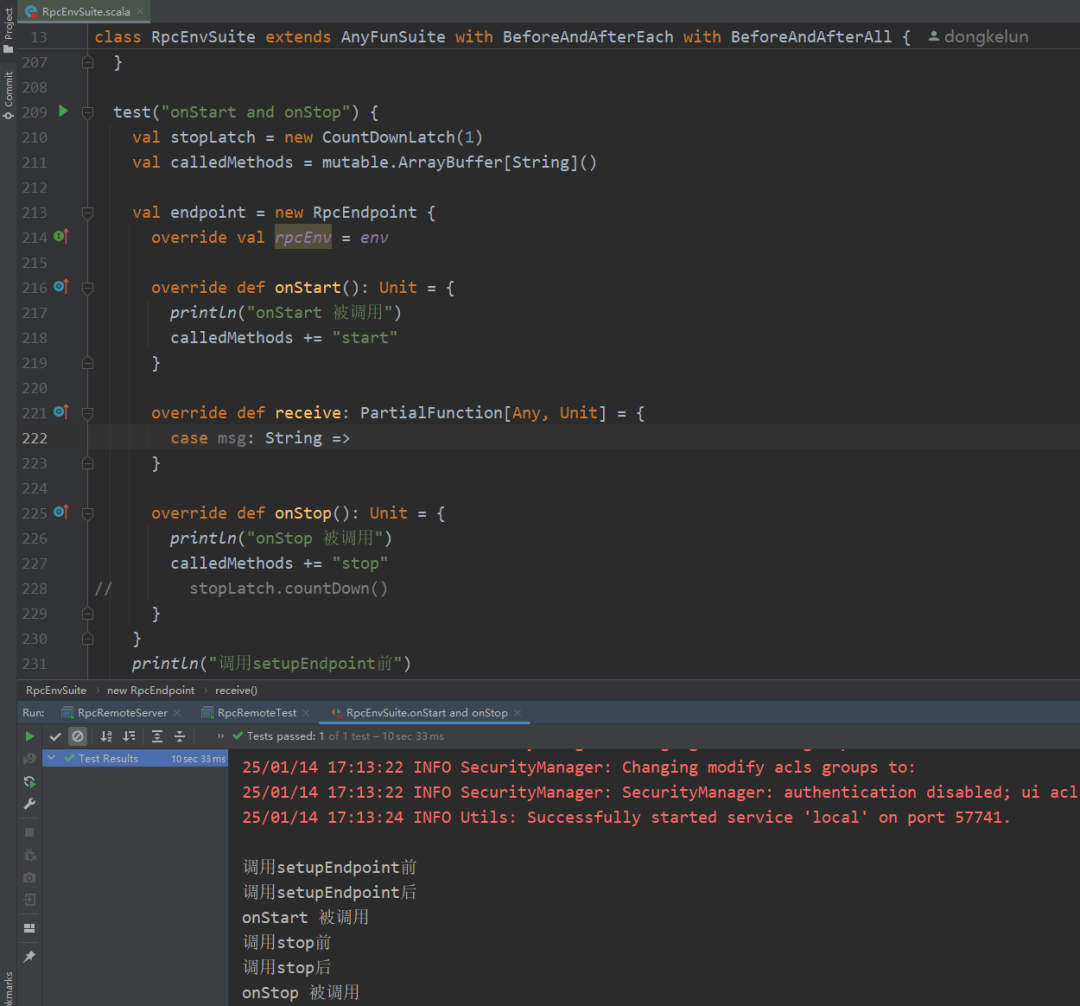Viewport: 1080px width, 1006px height.
Task: Toggle Show Ignored tests button
Action: click(78, 736)
